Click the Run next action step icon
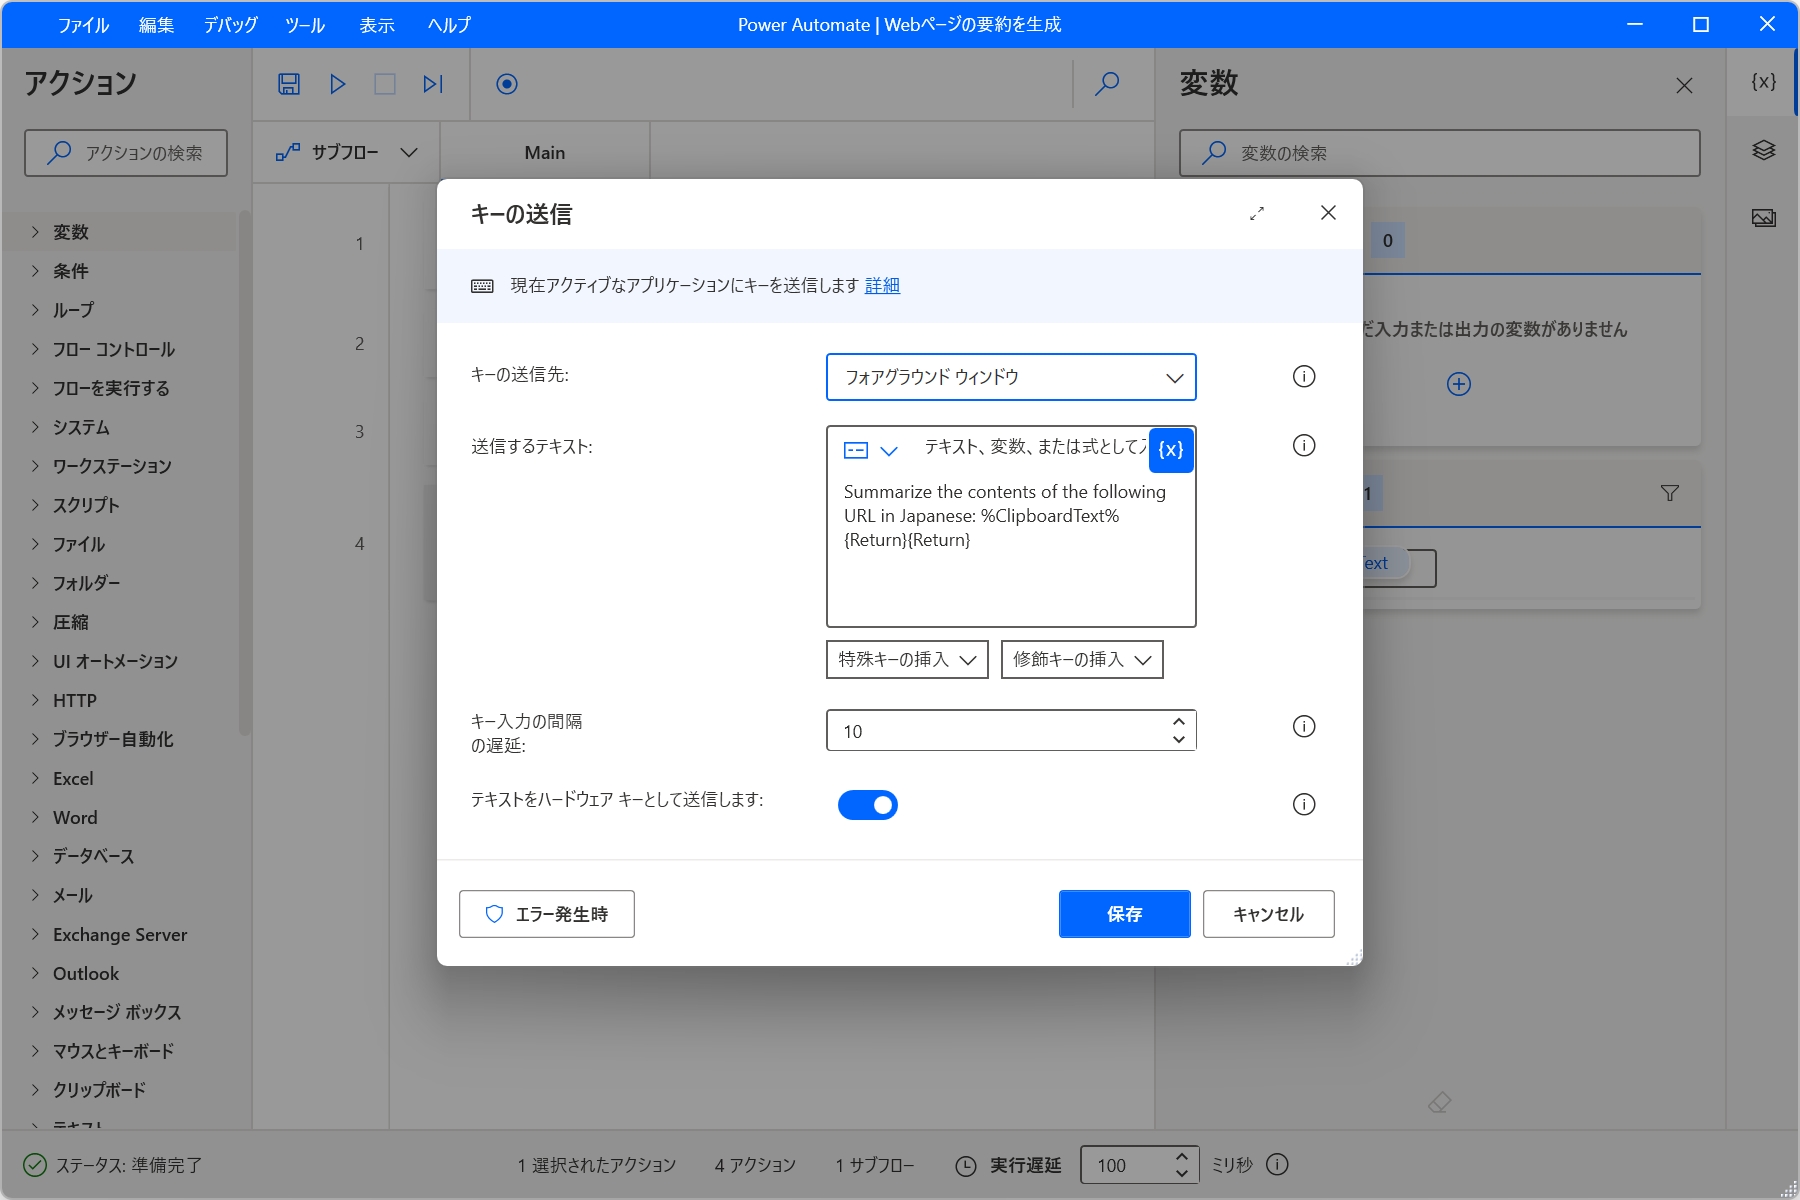The image size is (1800, 1200). pyautogui.click(x=433, y=84)
